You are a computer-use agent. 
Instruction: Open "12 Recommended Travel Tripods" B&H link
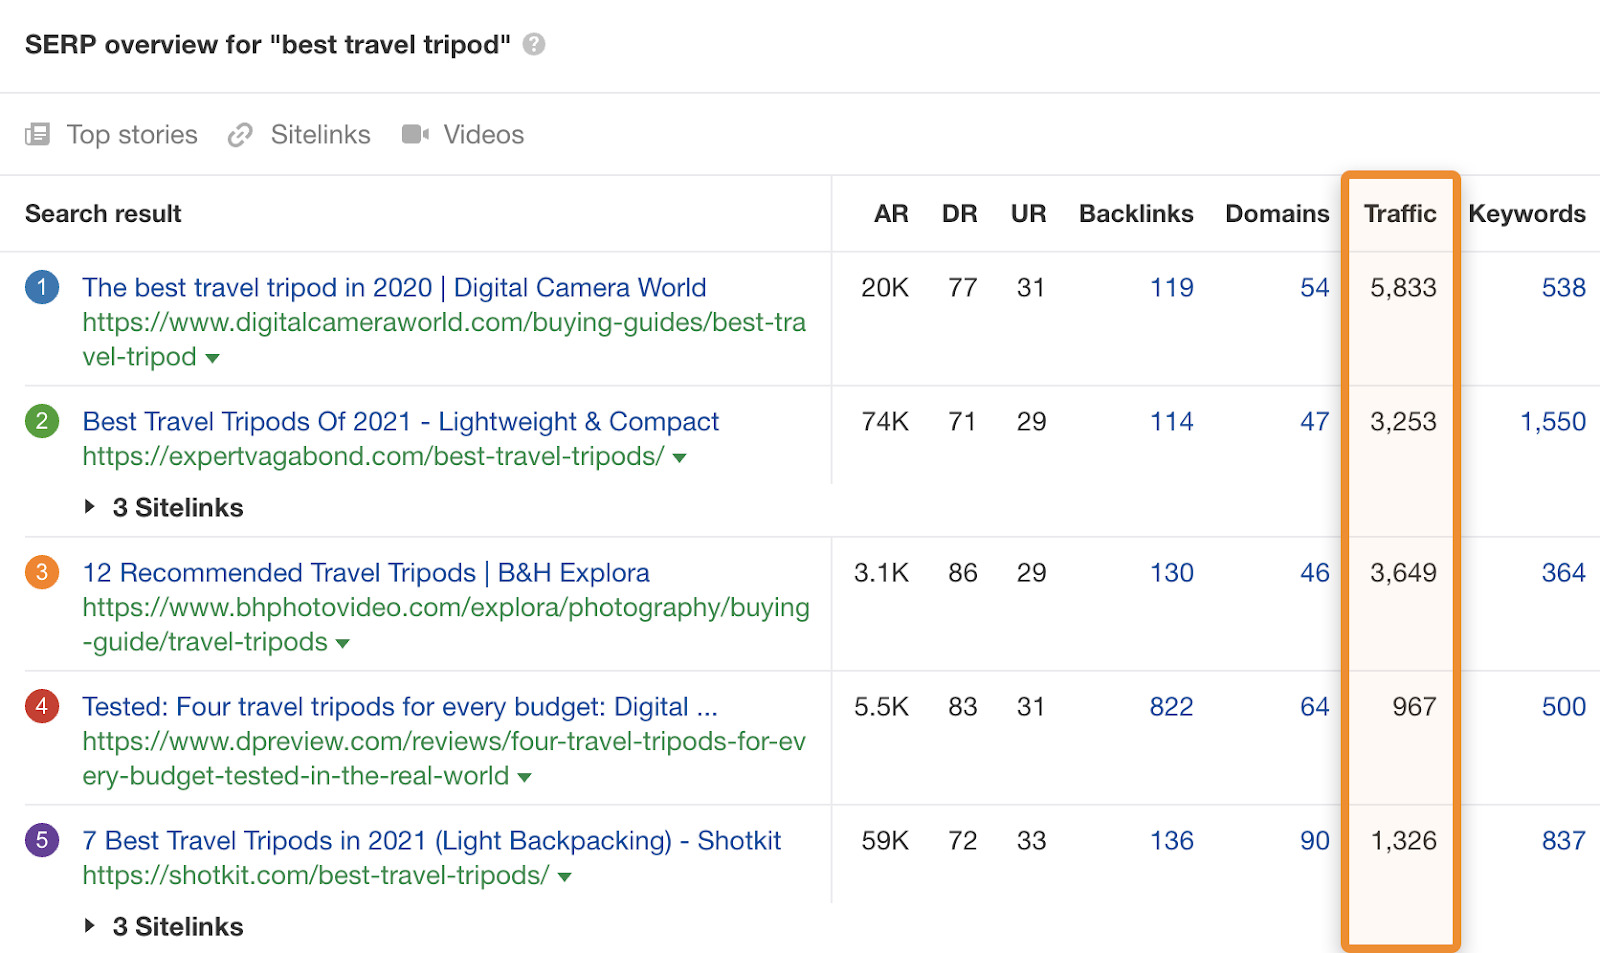click(366, 573)
